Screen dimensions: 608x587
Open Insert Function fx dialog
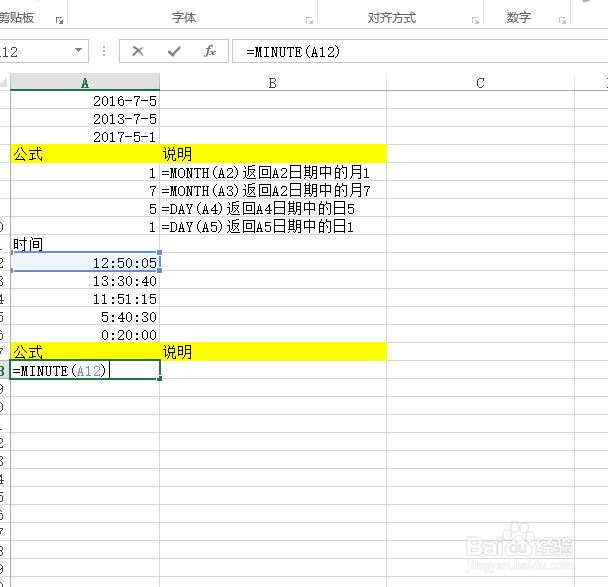[x=210, y=51]
